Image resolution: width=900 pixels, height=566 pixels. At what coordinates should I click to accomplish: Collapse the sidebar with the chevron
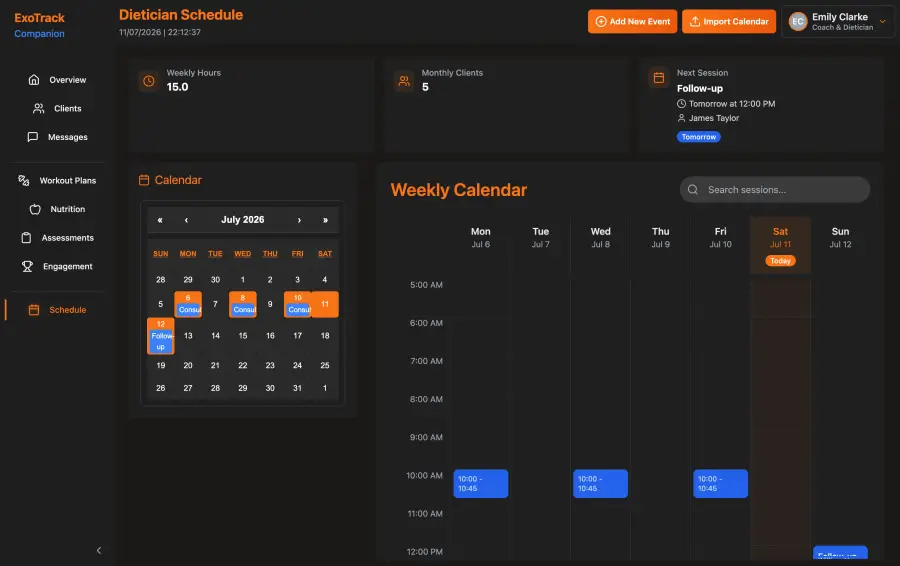99,551
